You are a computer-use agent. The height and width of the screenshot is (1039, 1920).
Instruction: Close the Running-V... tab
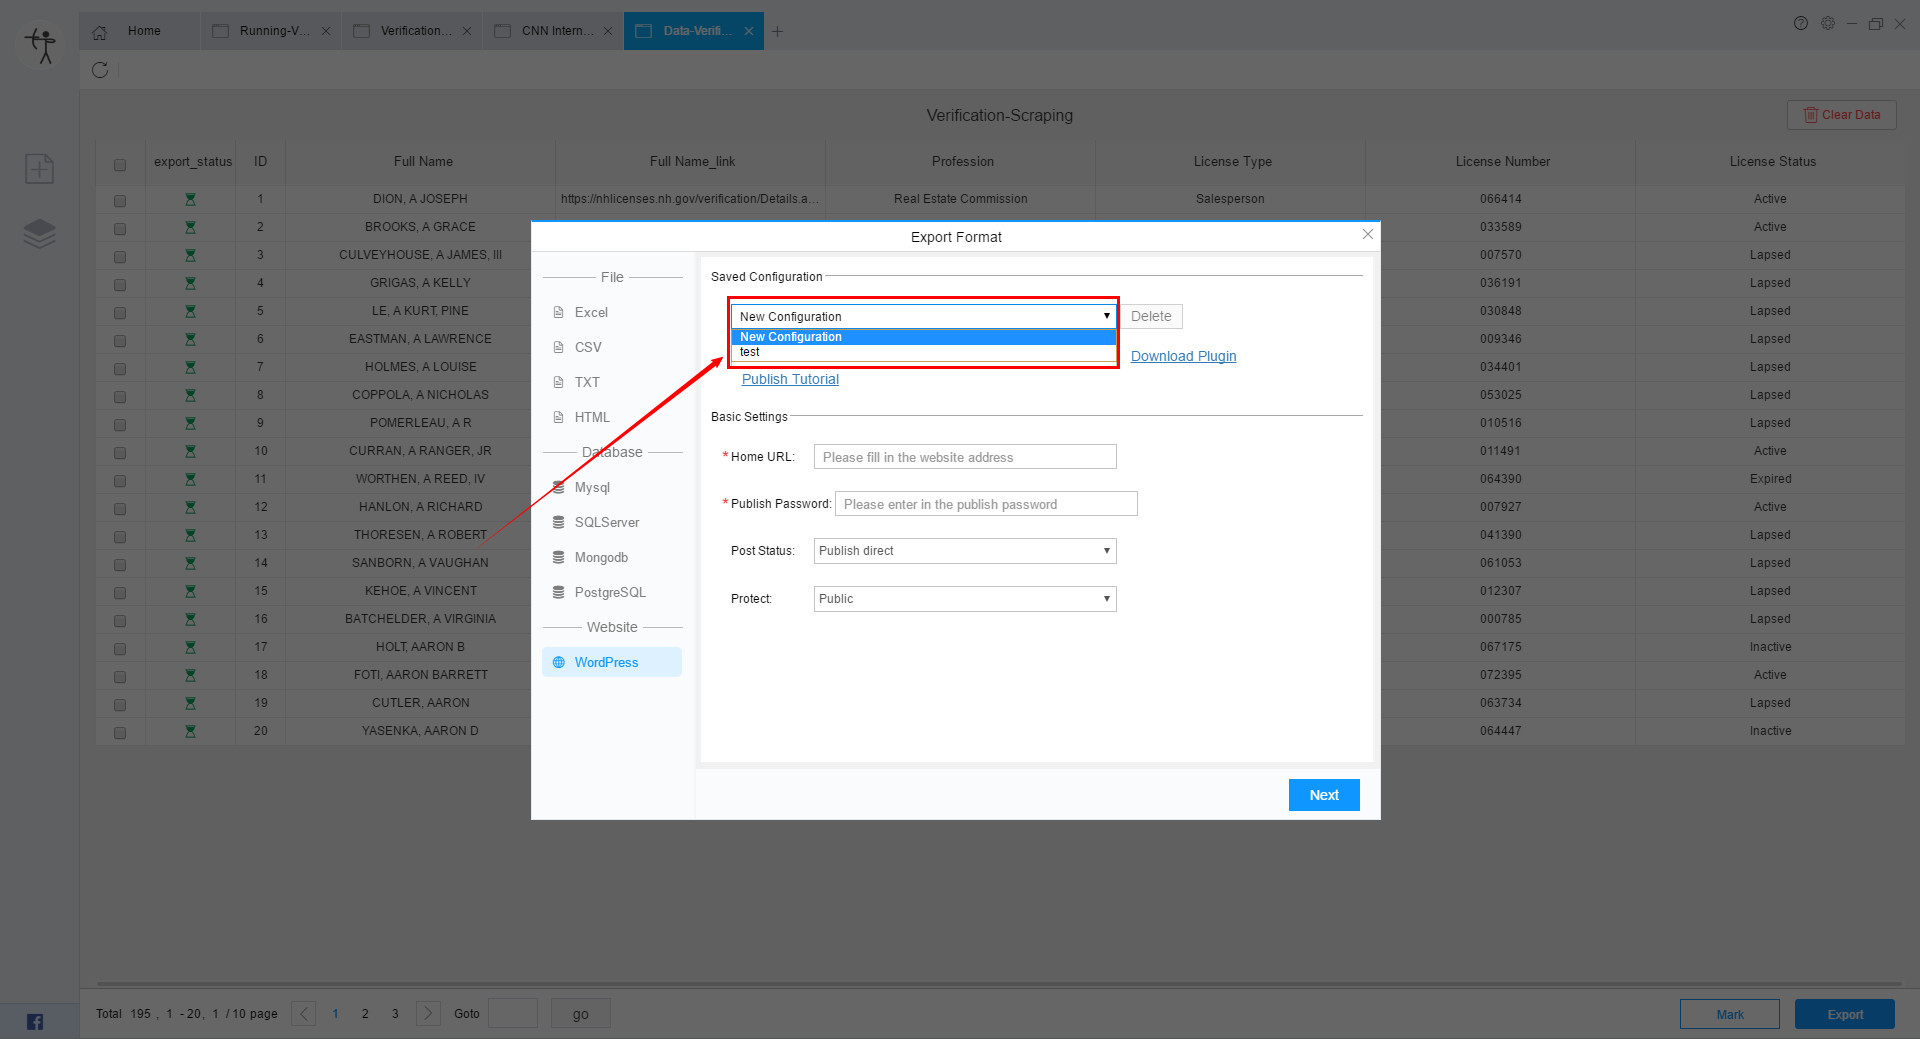pos(326,31)
